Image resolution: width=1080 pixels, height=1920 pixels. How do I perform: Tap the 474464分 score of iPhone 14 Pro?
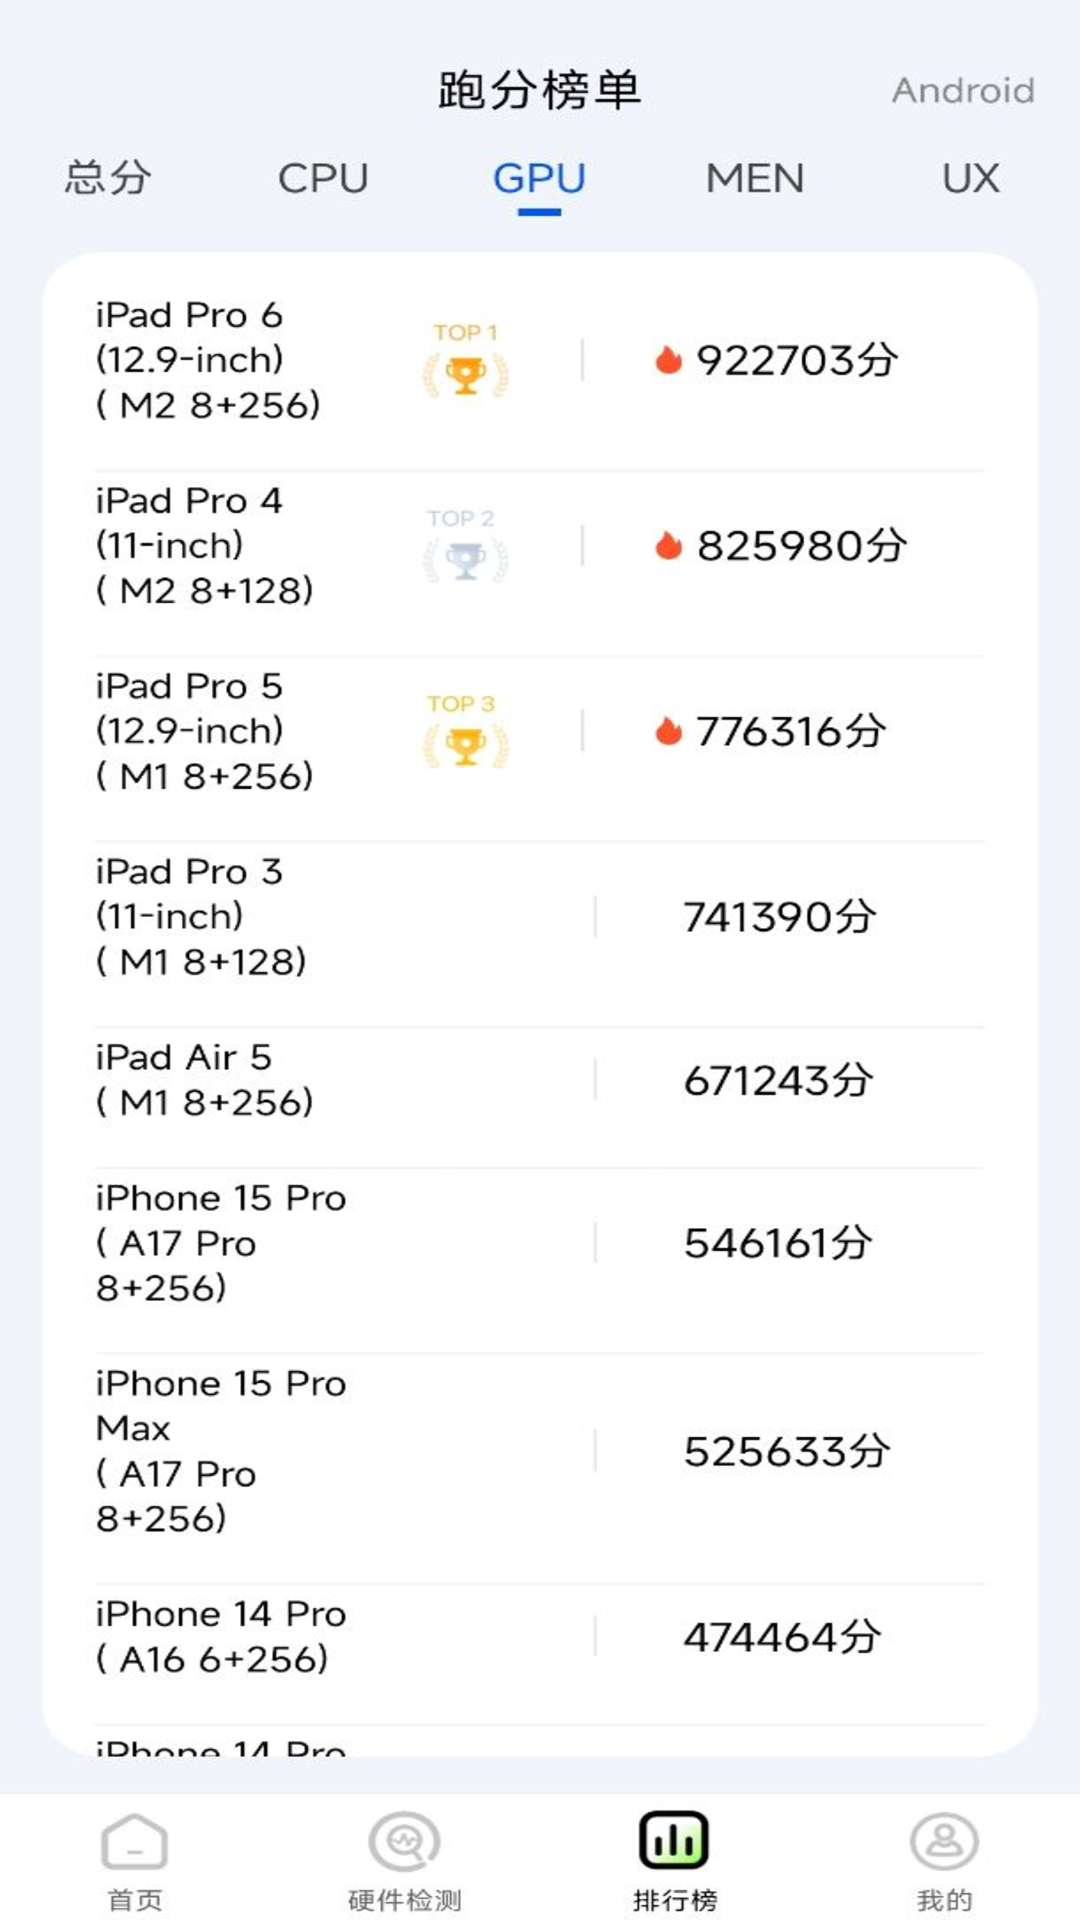[782, 1637]
